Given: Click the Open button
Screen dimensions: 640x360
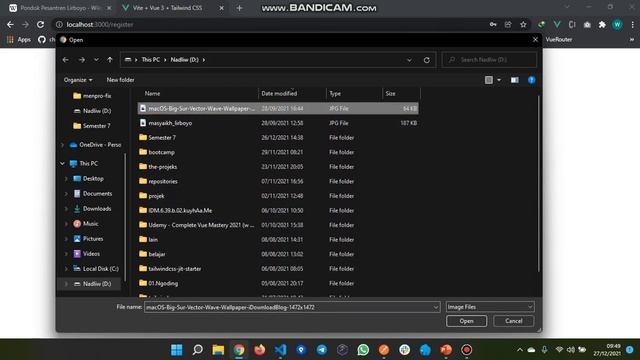Looking at the screenshot, I should [466, 321].
